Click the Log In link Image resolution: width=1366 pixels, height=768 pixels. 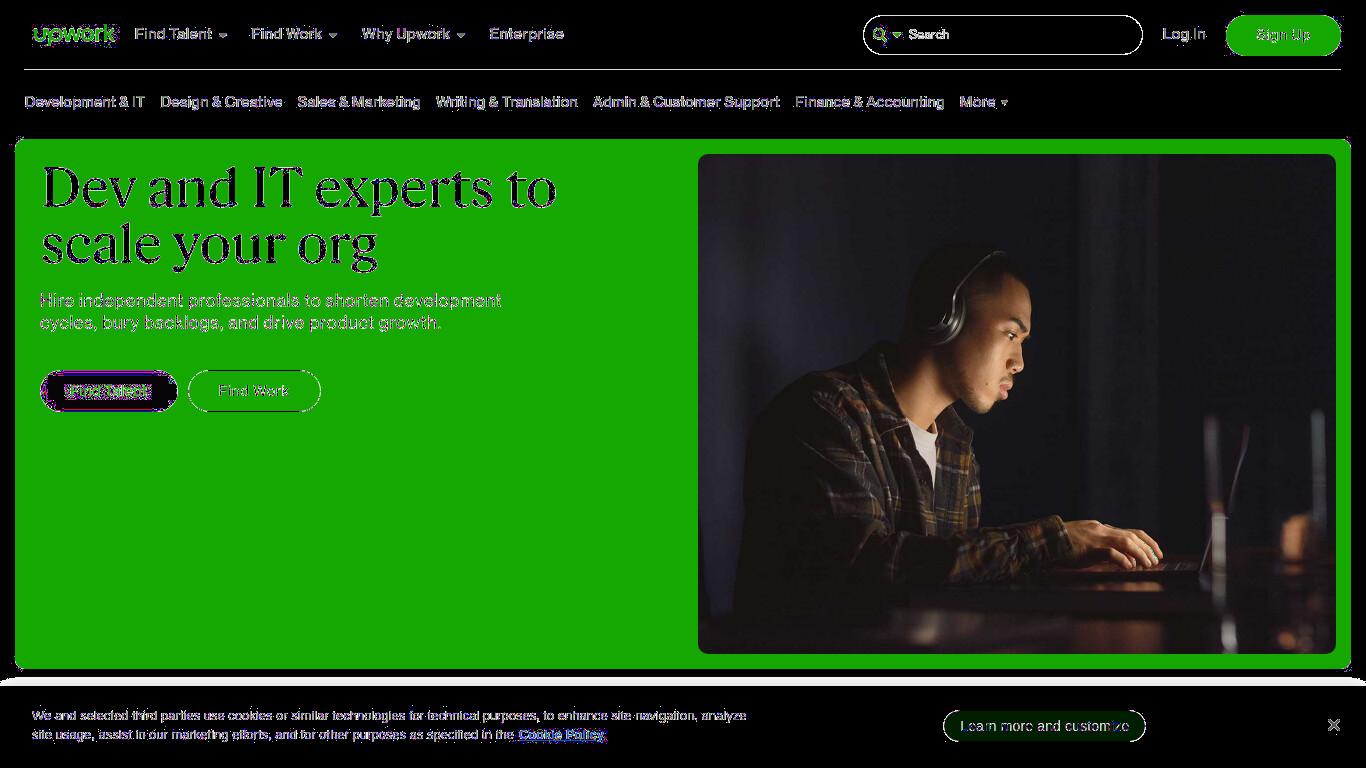[1184, 34]
